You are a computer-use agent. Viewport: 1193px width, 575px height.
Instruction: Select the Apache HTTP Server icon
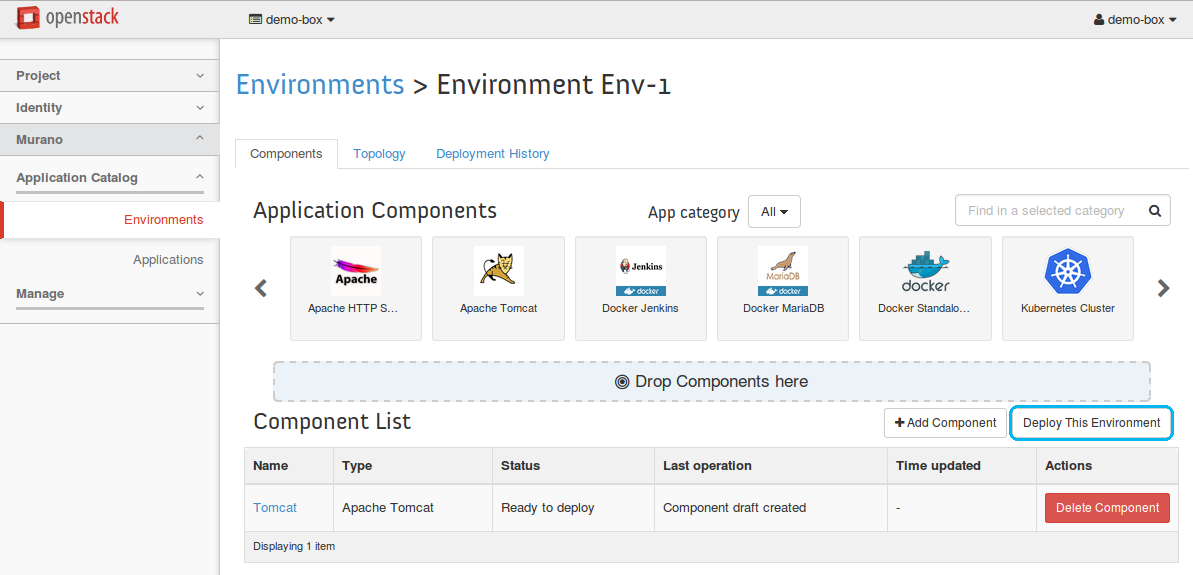coord(355,270)
